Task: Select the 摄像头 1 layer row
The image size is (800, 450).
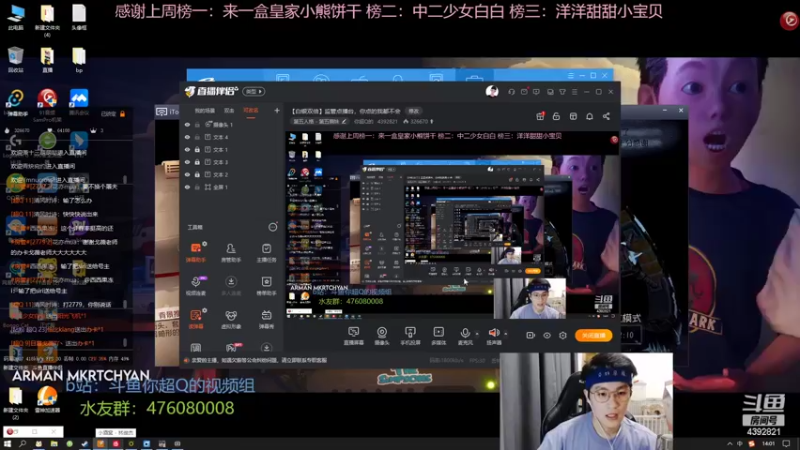Action: 232,124
